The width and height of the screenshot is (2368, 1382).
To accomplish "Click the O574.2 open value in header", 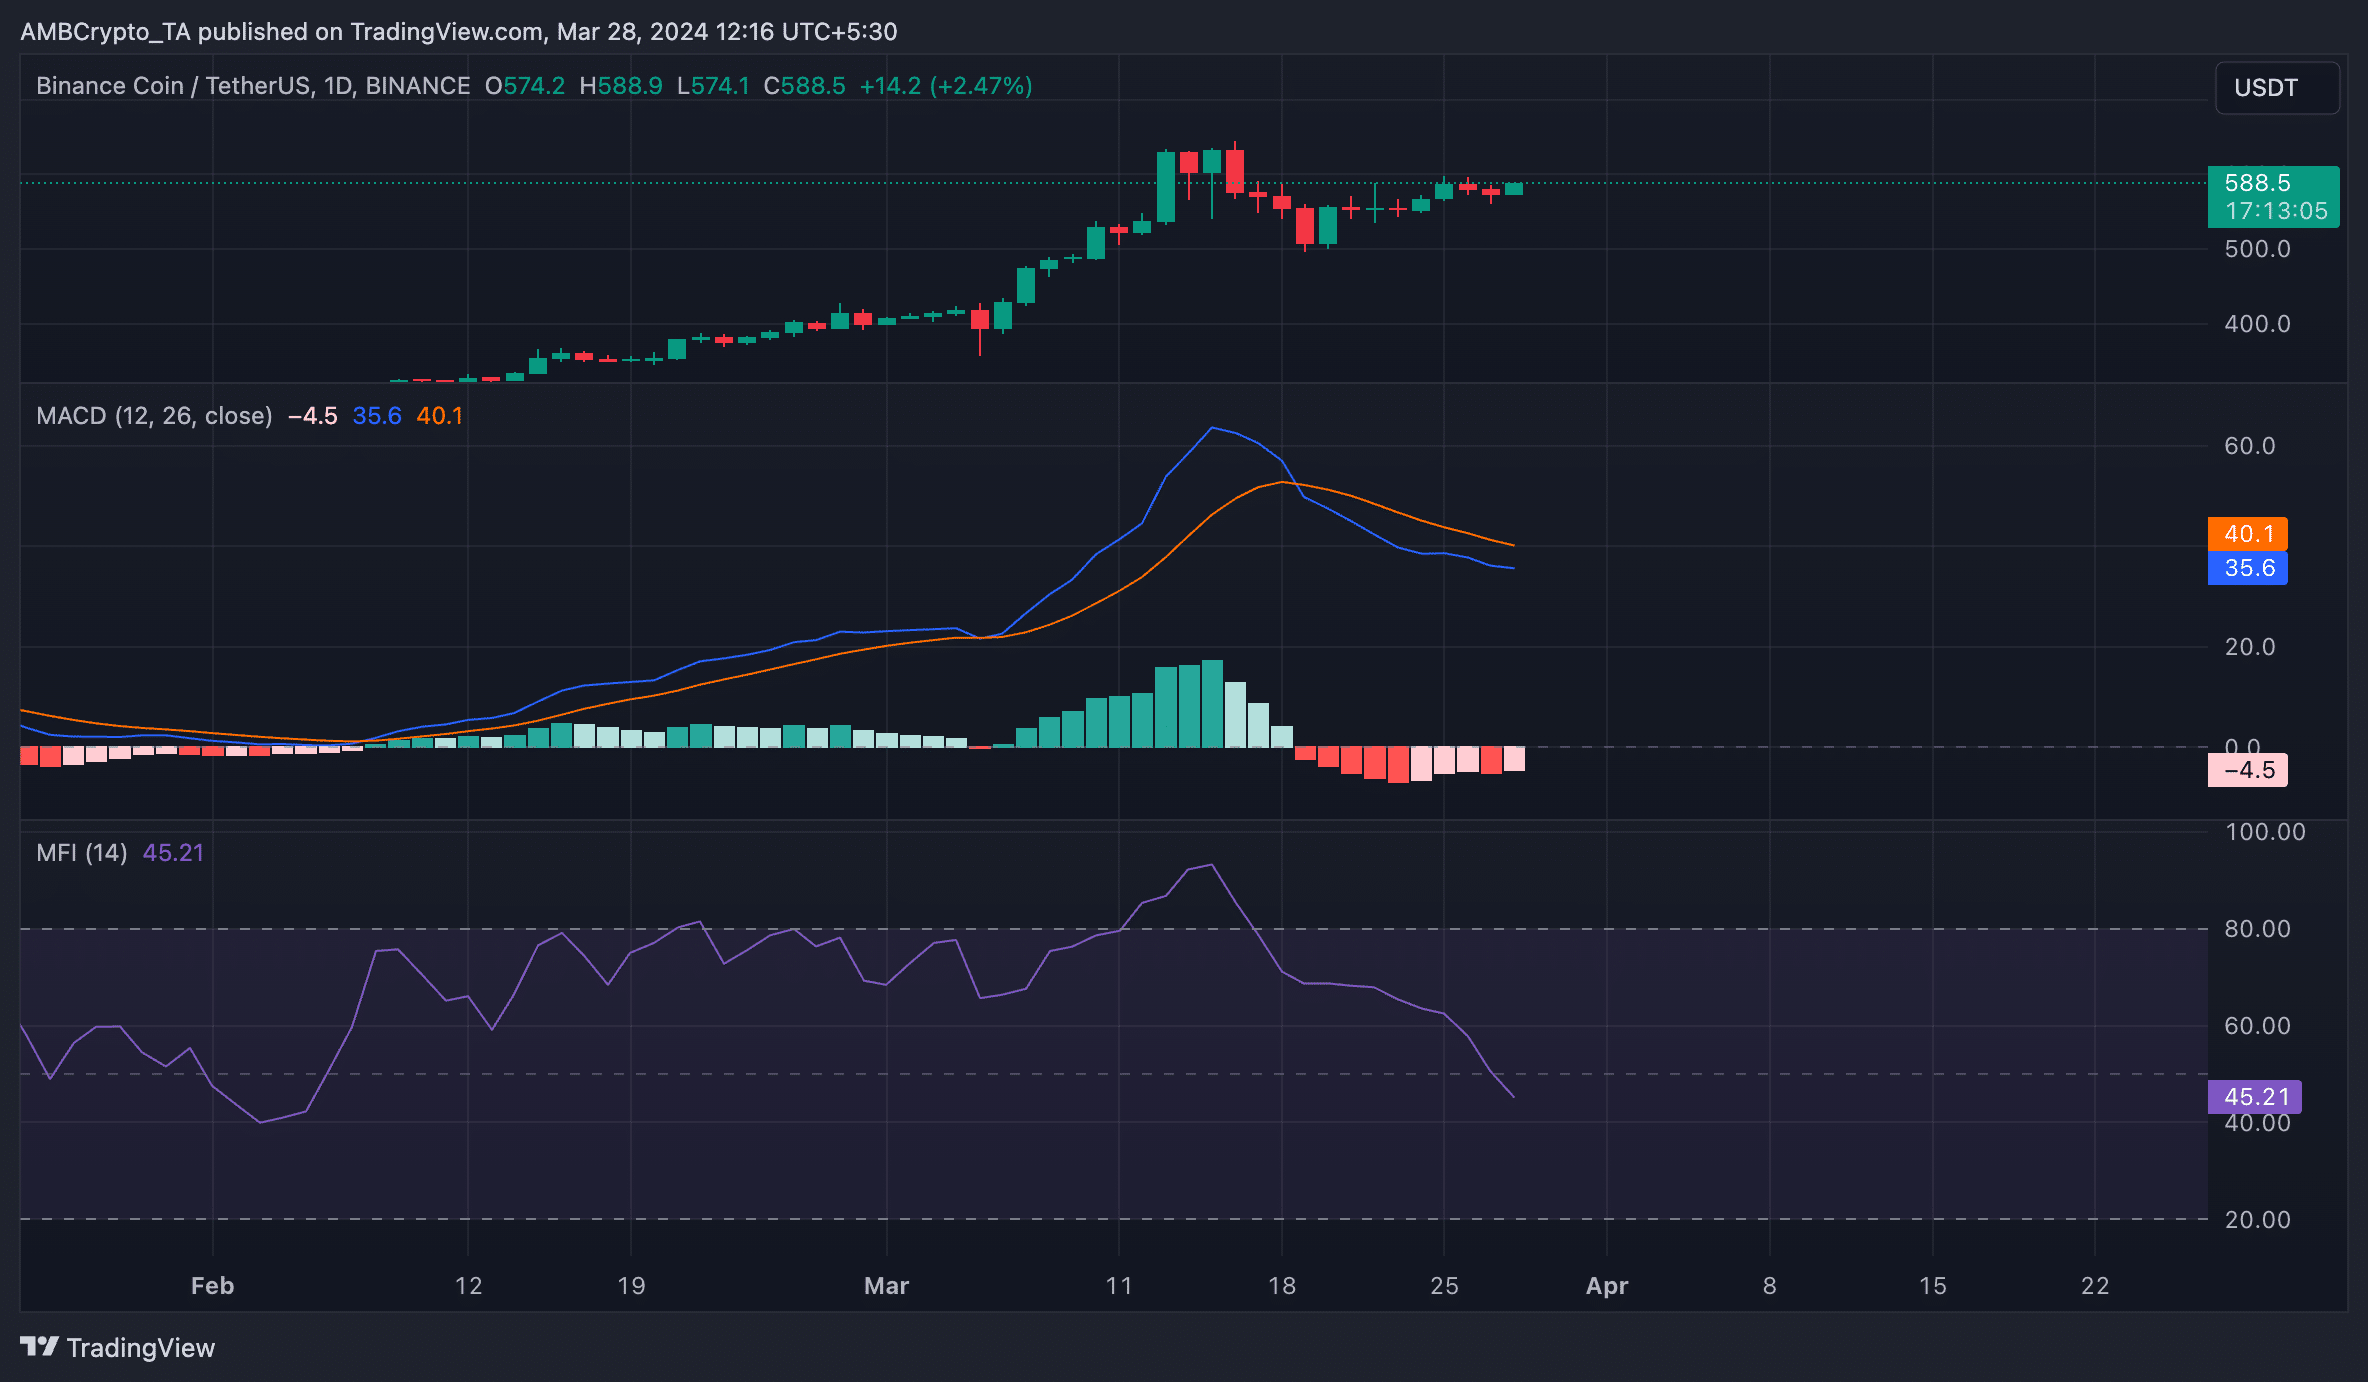I will [x=525, y=86].
